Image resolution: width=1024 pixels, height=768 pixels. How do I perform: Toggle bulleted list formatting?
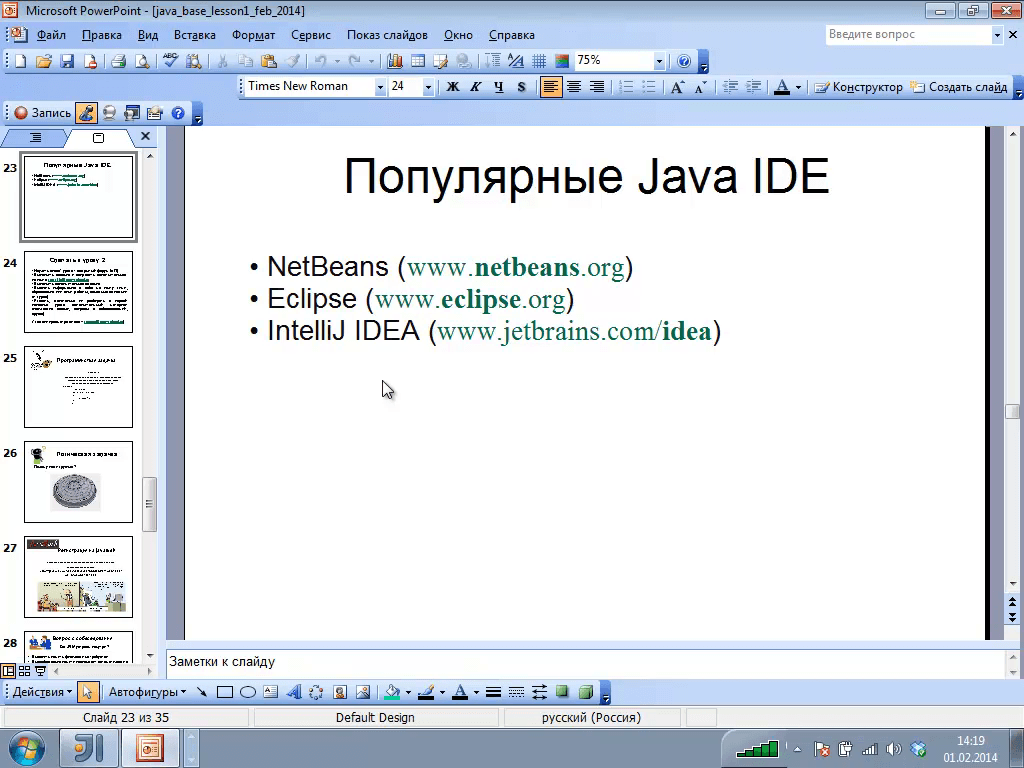tap(648, 87)
